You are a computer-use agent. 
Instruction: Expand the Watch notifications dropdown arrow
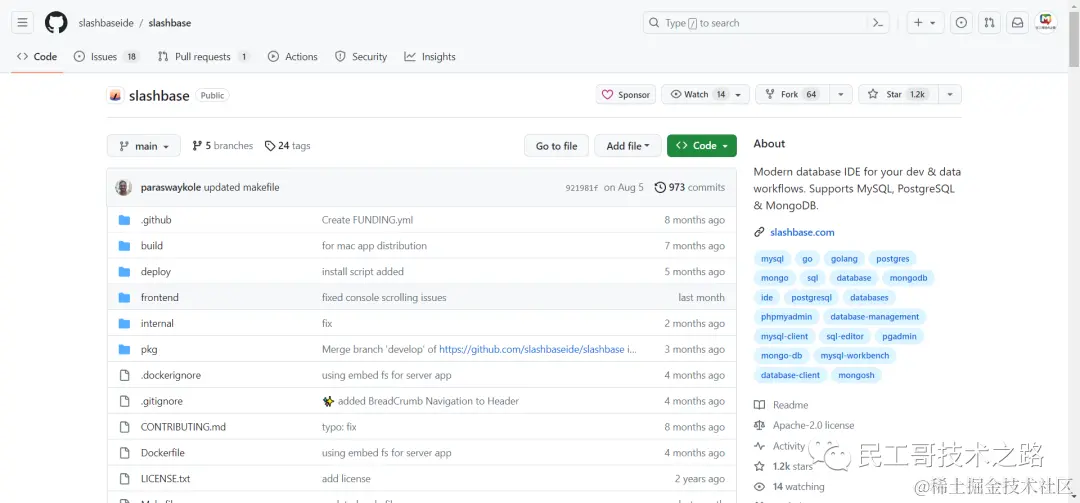pyautogui.click(x=738, y=94)
